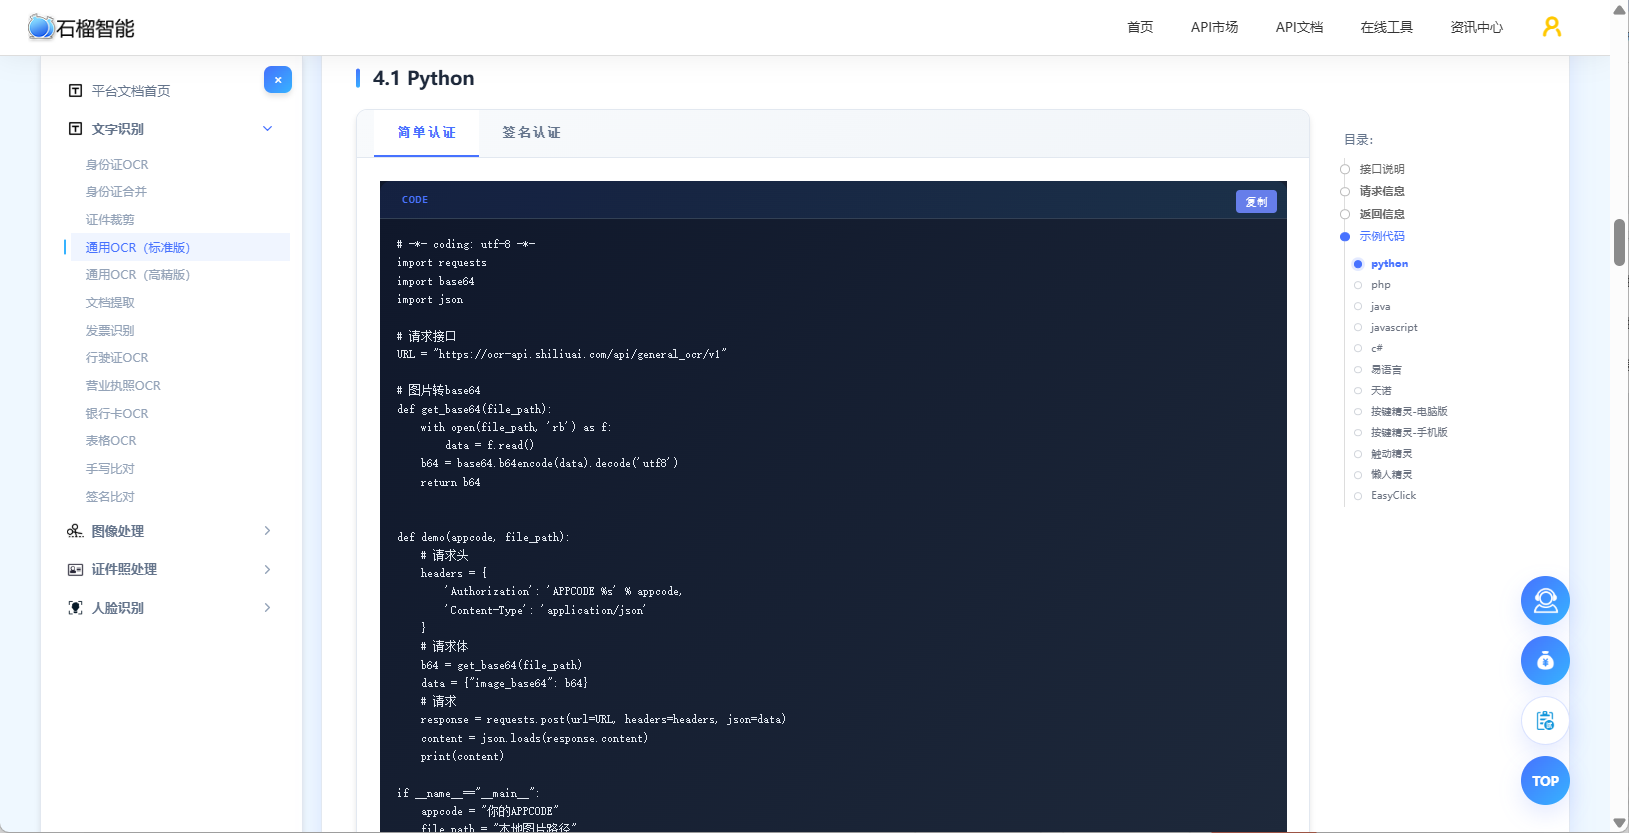This screenshot has width=1629, height=833.
Task: Select 手写比对 in sidebar
Action: point(110,469)
